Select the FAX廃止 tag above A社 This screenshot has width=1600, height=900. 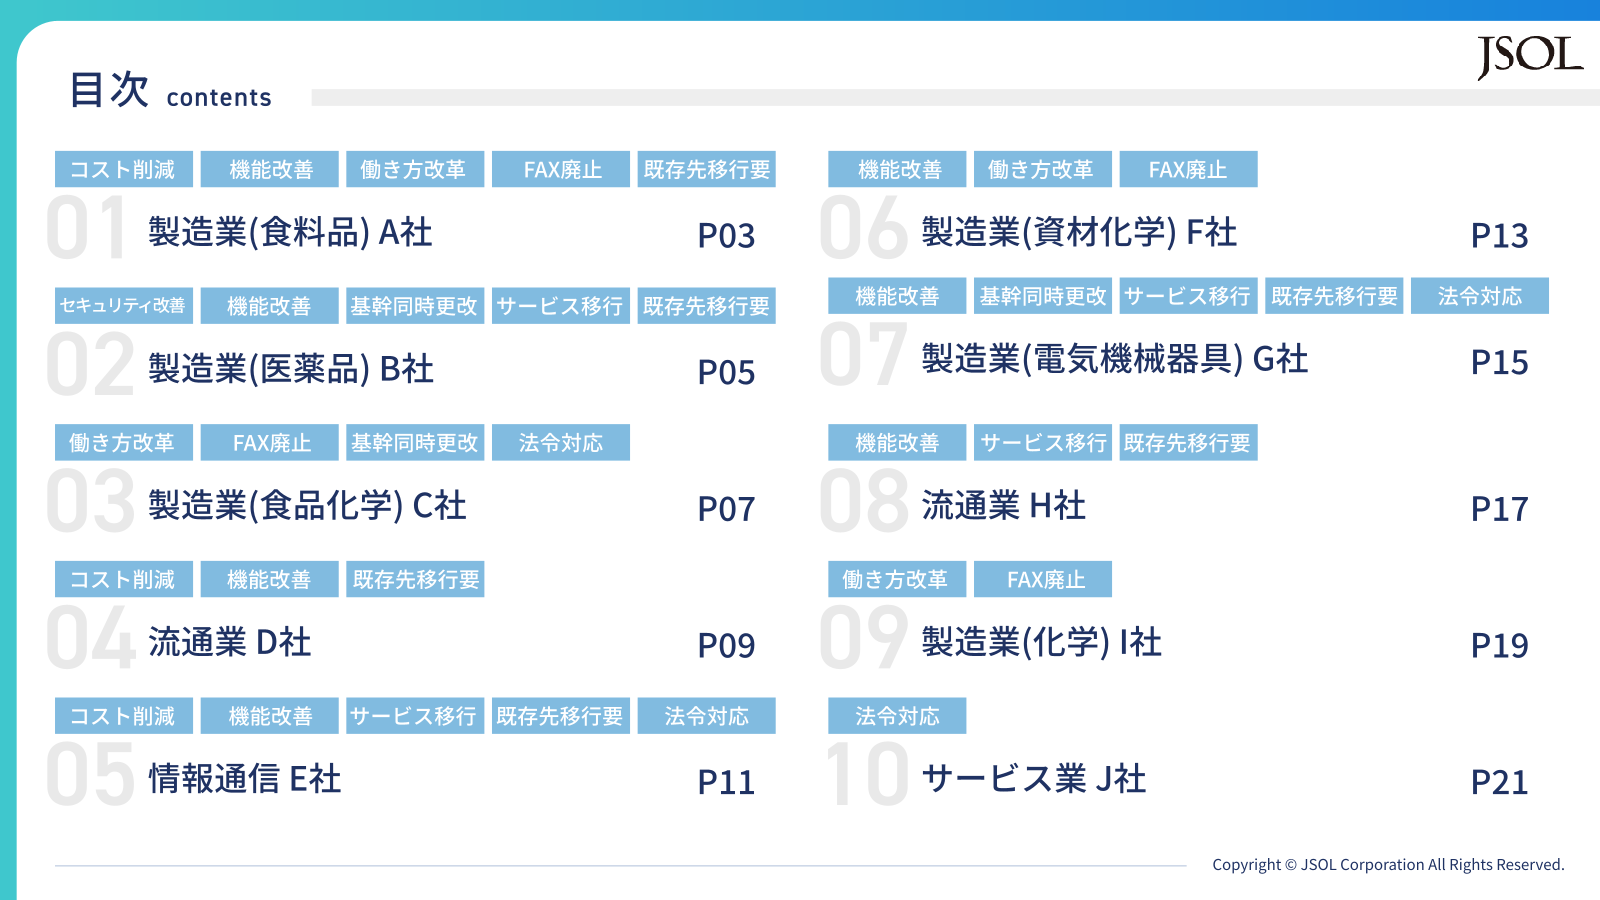[x=561, y=169]
